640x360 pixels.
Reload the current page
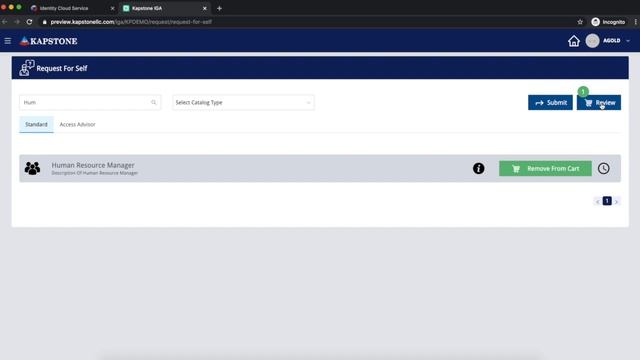click(29, 22)
